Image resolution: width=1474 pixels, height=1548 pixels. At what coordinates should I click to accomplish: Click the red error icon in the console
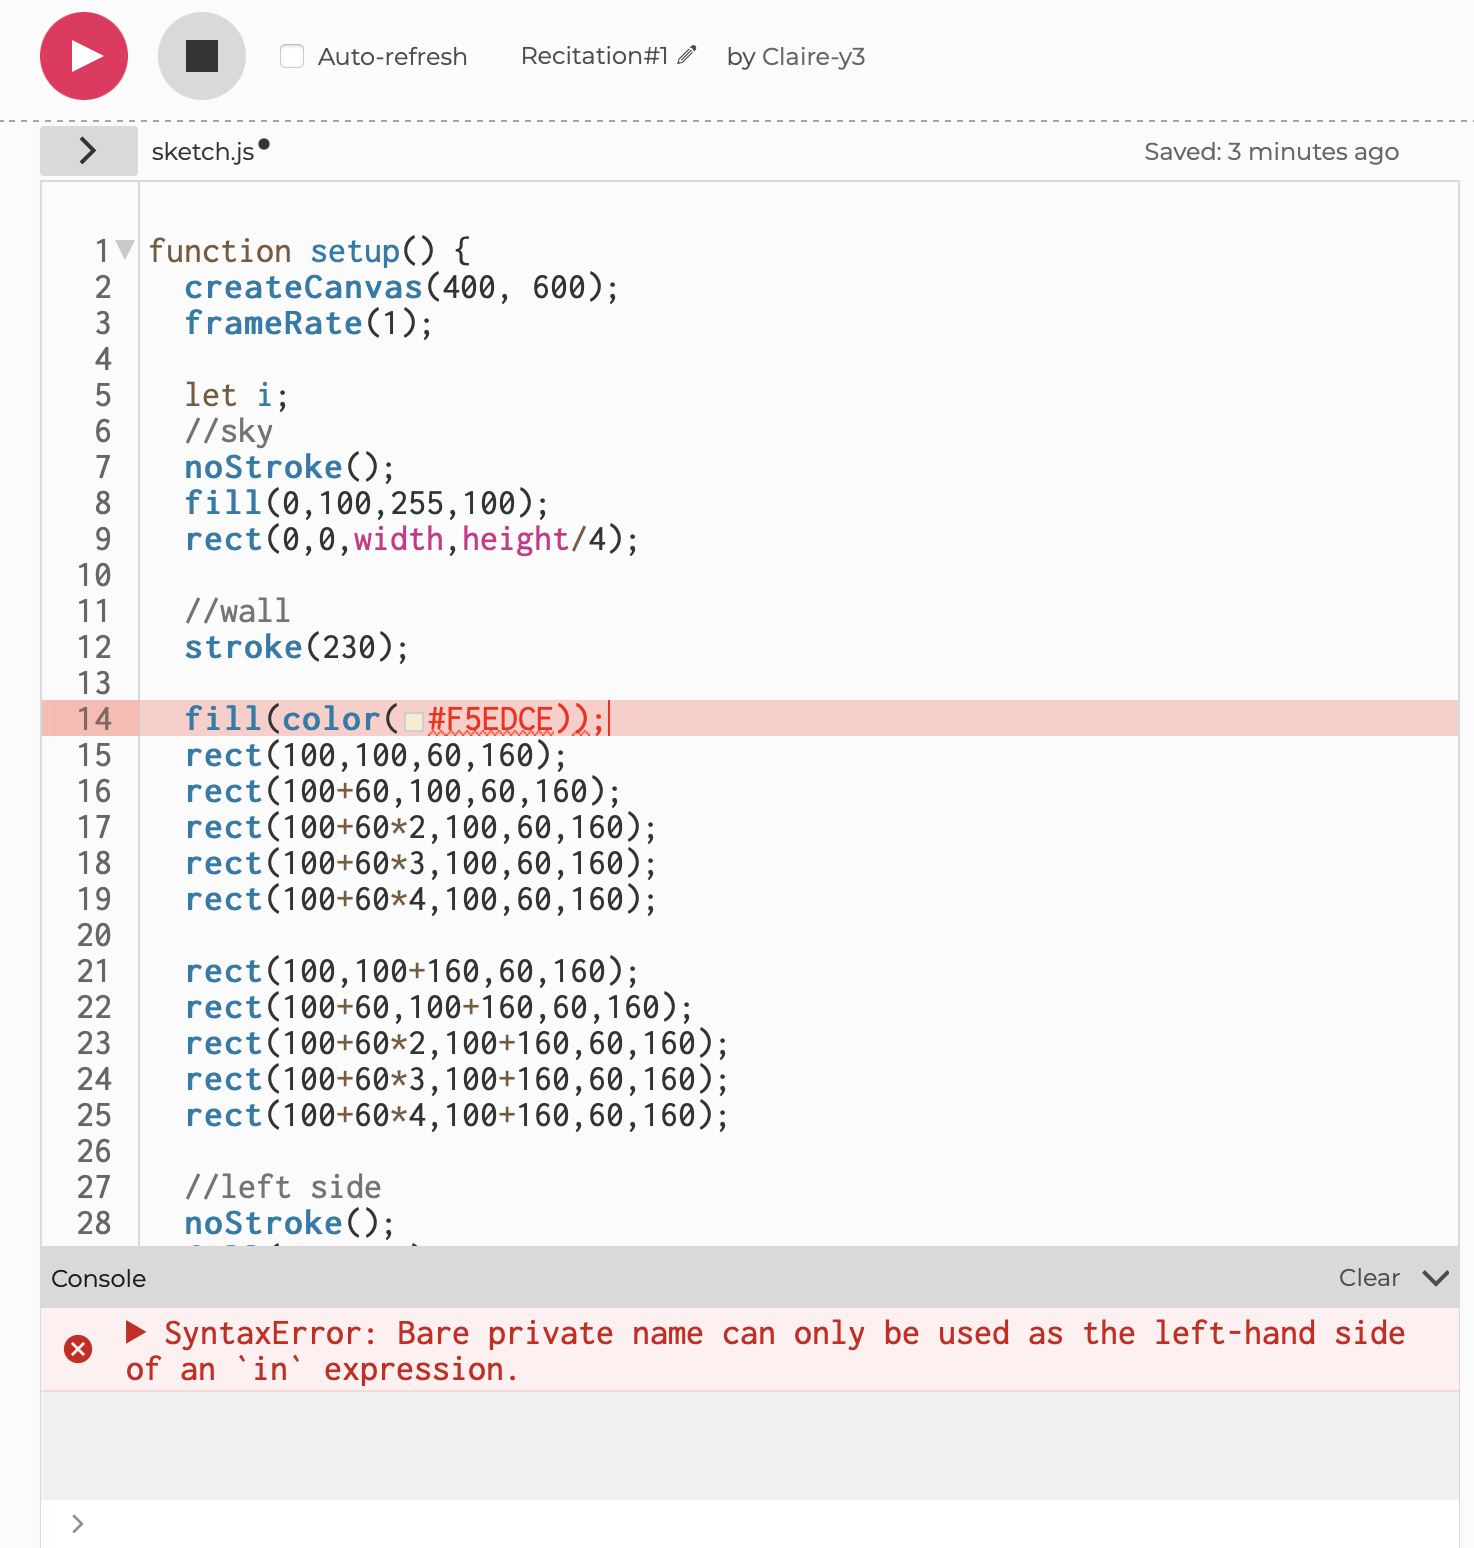pyautogui.click(x=79, y=1349)
